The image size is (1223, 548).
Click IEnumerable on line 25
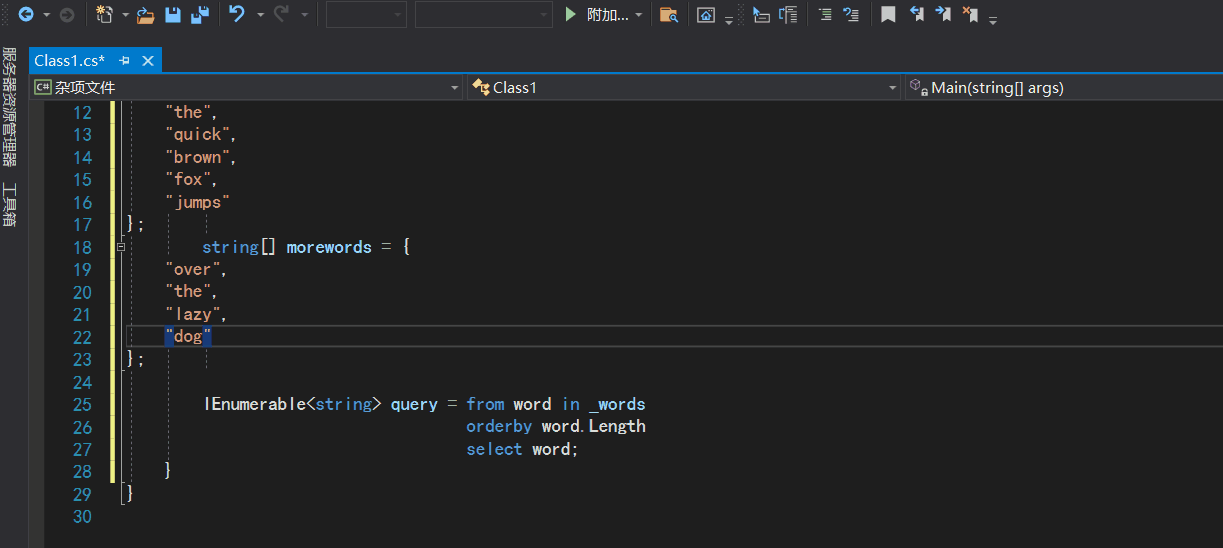(254, 404)
